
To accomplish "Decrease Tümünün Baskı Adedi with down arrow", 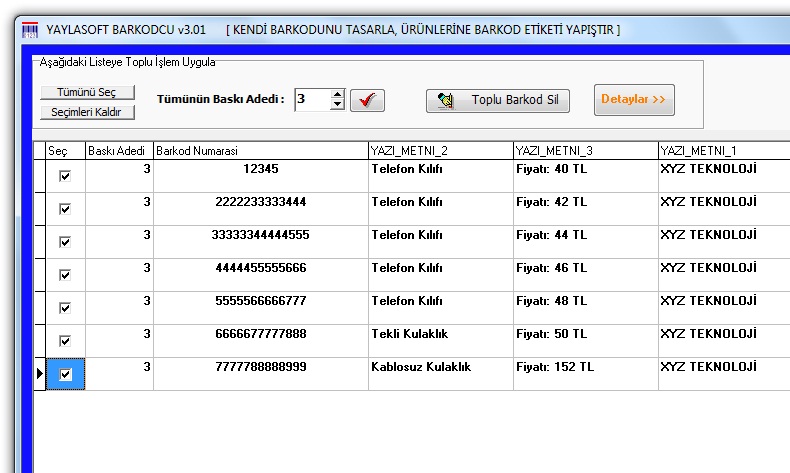I will click(338, 105).
